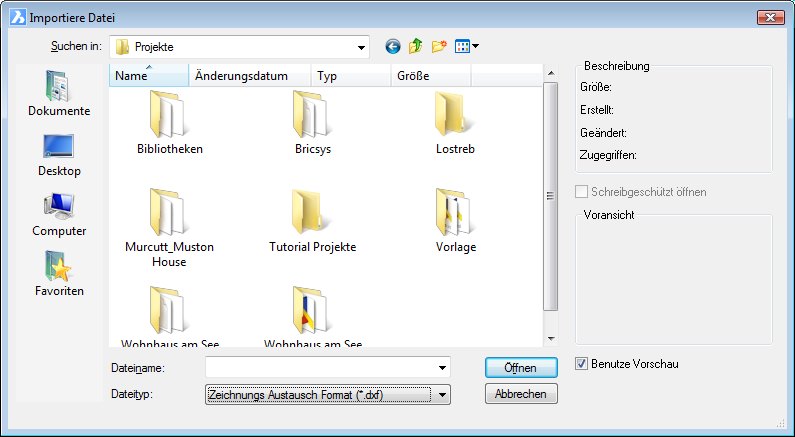Go to Computer in the sidebar

point(58,214)
